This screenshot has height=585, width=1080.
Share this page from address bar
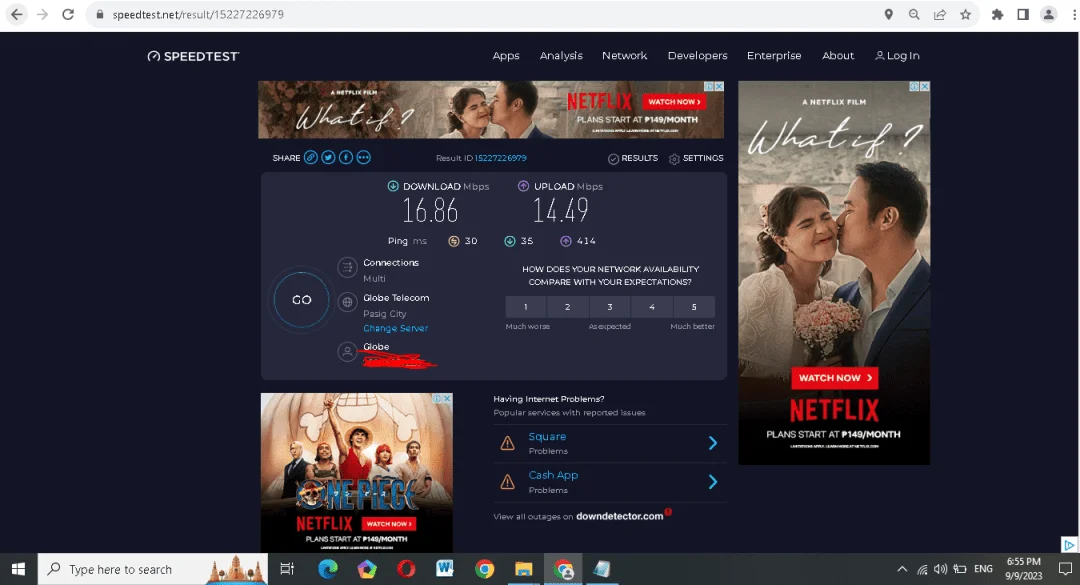(x=939, y=14)
